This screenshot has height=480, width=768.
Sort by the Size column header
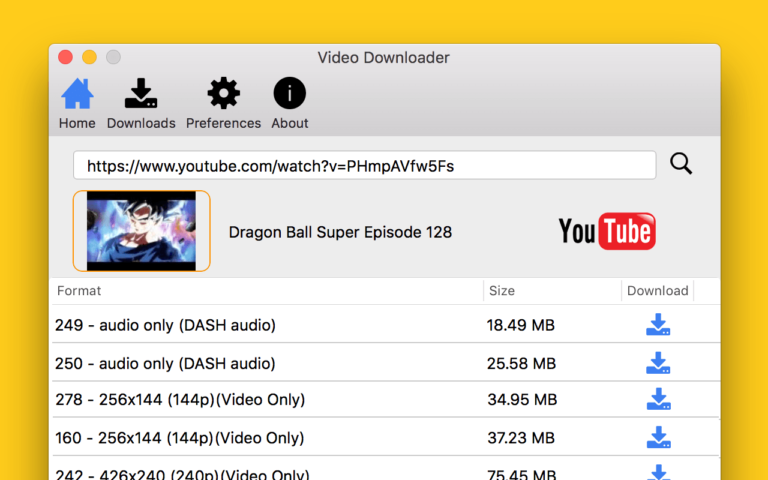pyautogui.click(x=552, y=291)
